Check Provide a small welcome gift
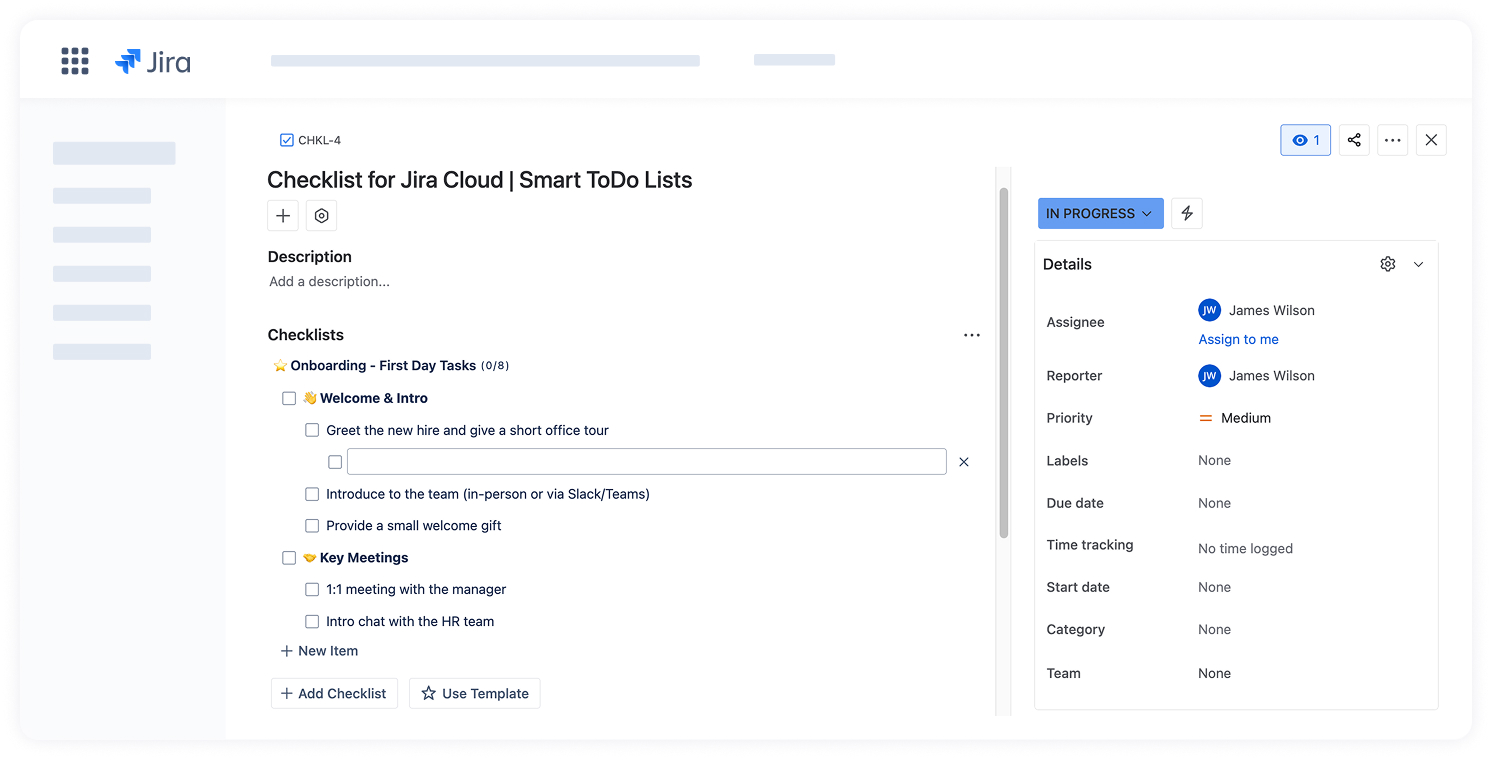This screenshot has height=760, width=1492. pos(312,525)
